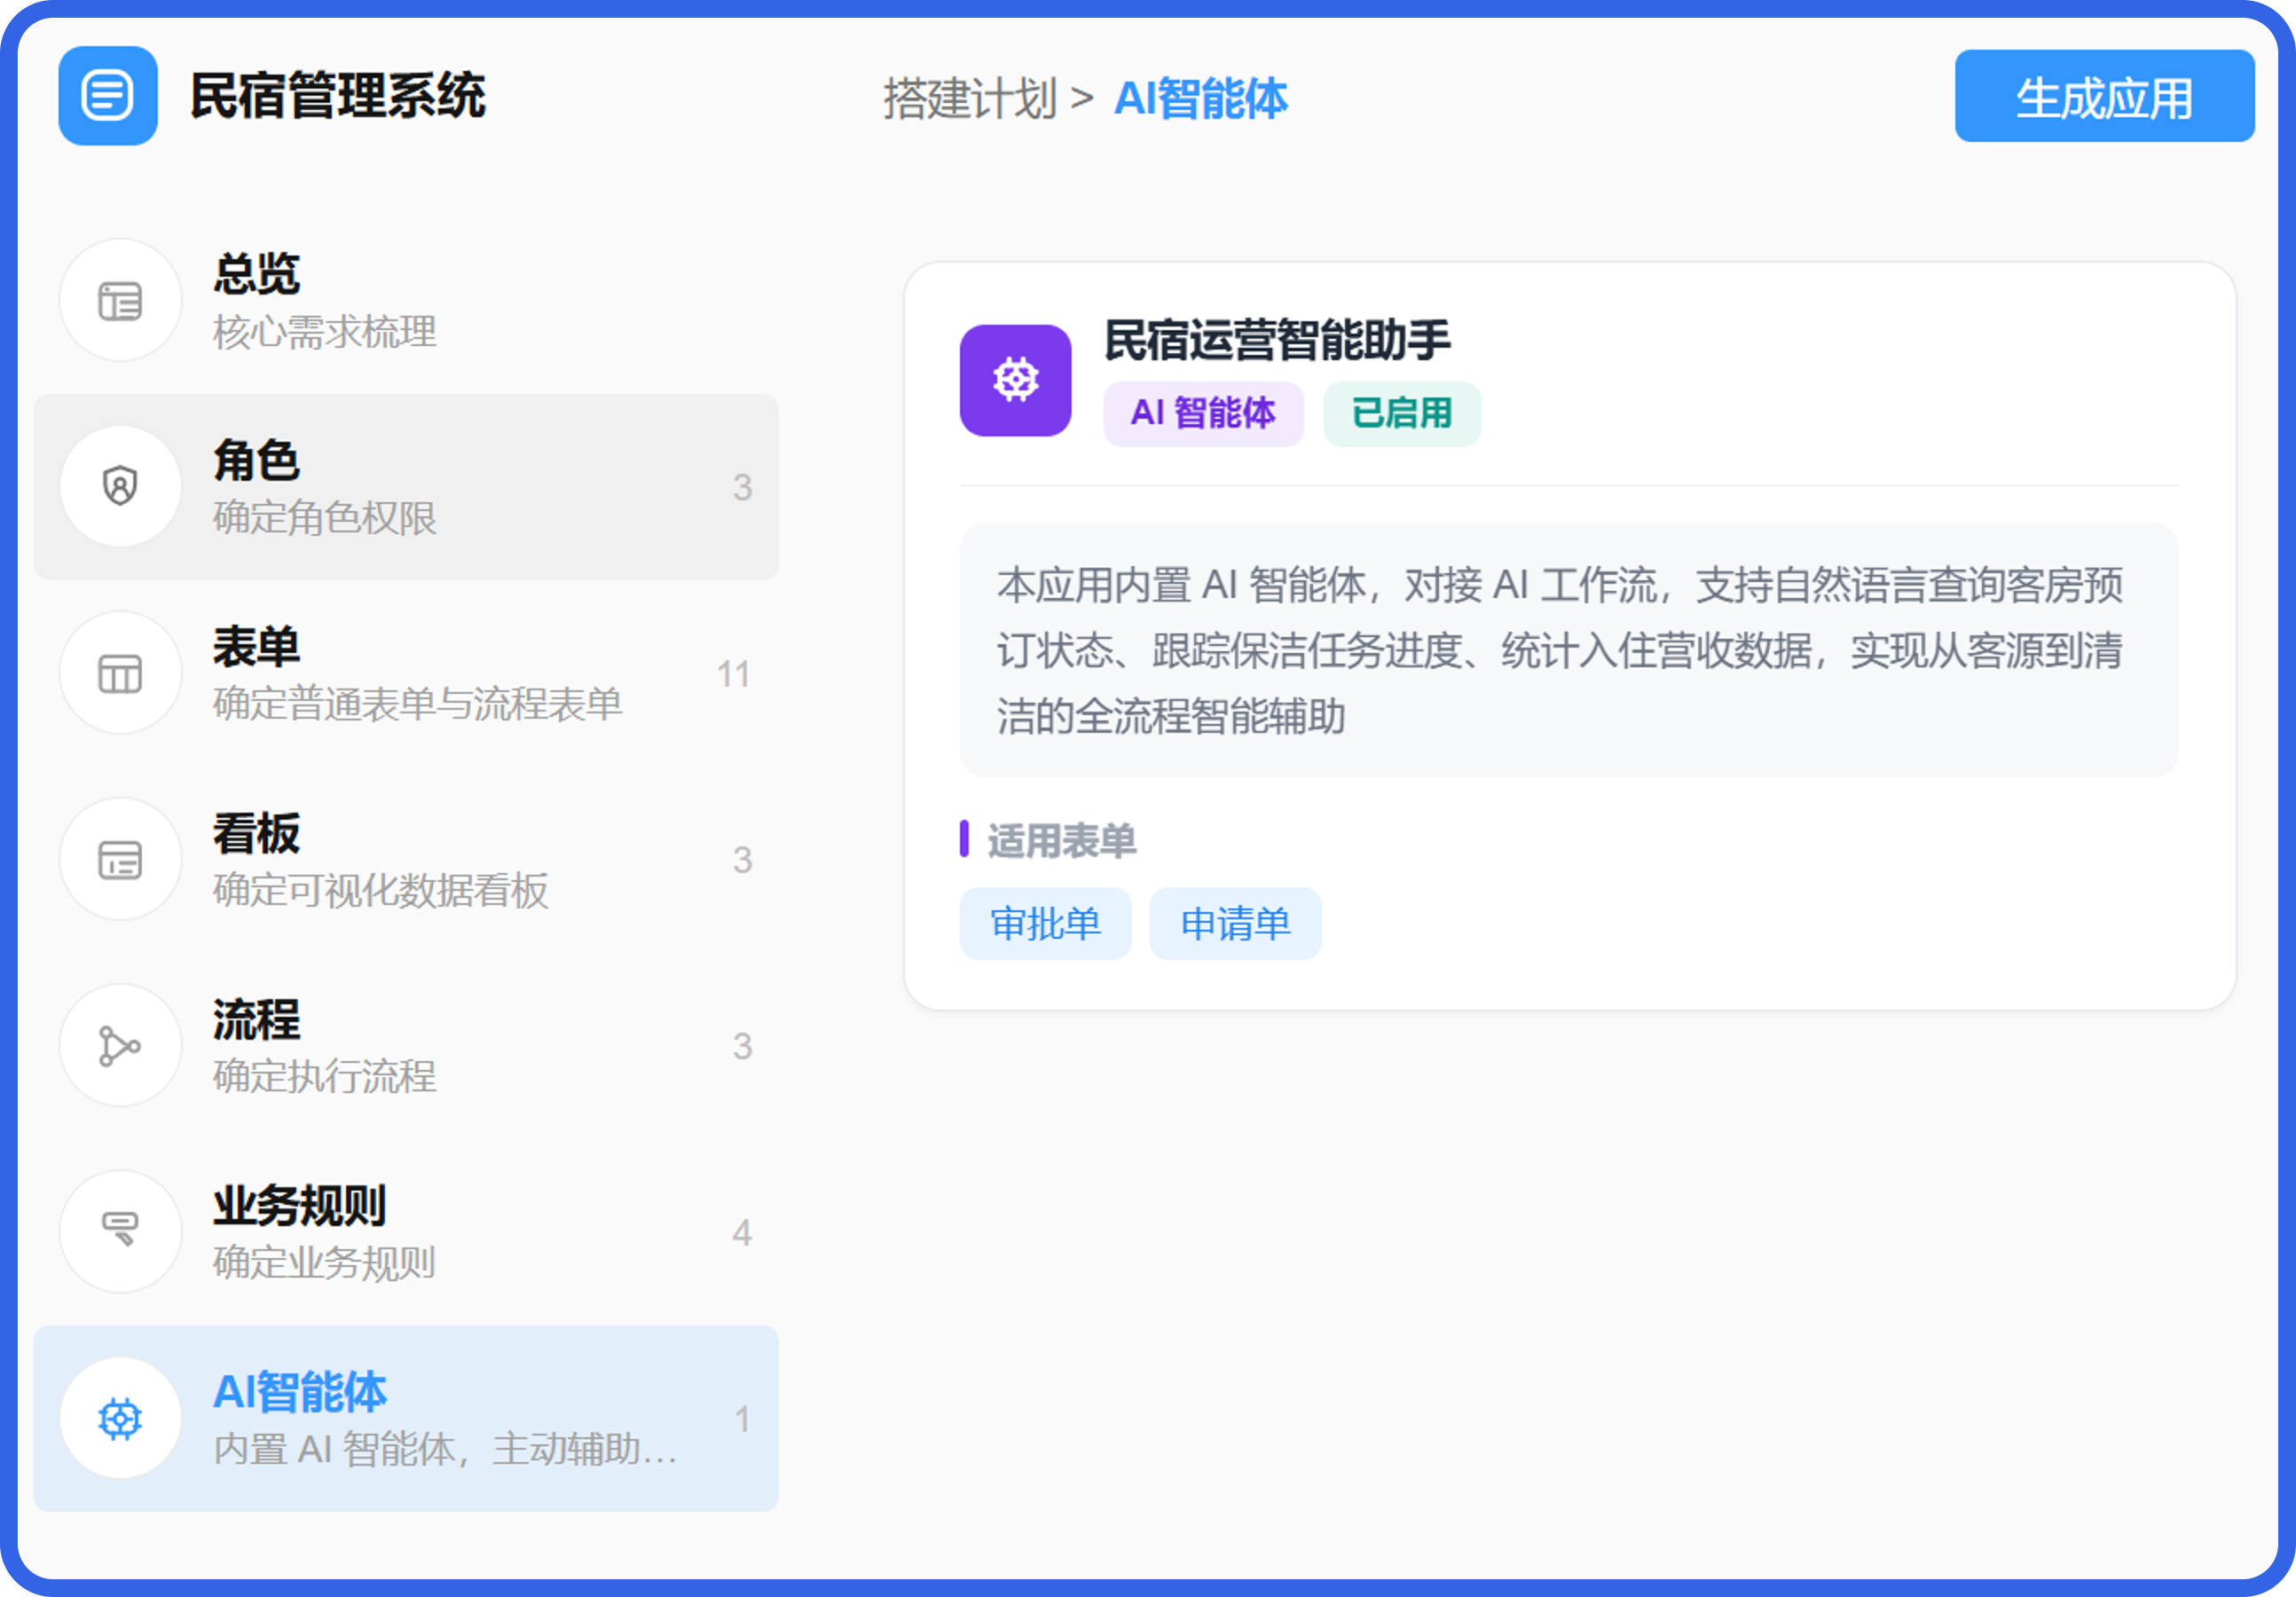This screenshot has height=1597, width=2296.
Task: Click the count 3 beside 角色
Action: (x=742, y=487)
